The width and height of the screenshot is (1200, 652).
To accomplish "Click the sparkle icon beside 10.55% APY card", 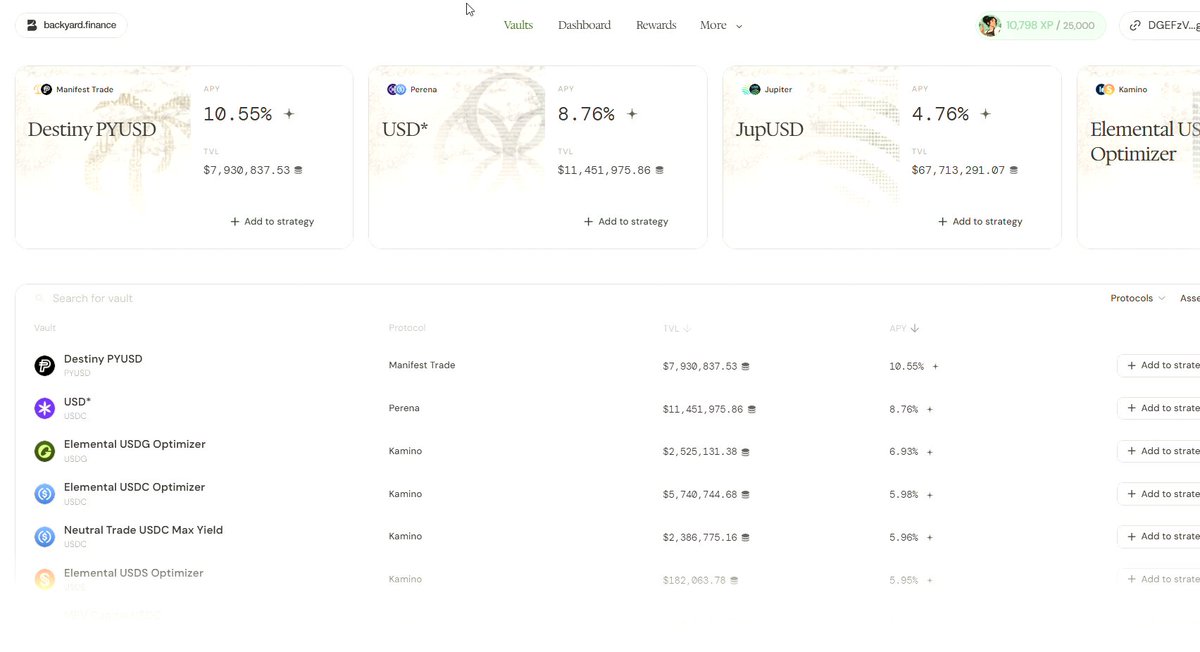I will (x=289, y=114).
